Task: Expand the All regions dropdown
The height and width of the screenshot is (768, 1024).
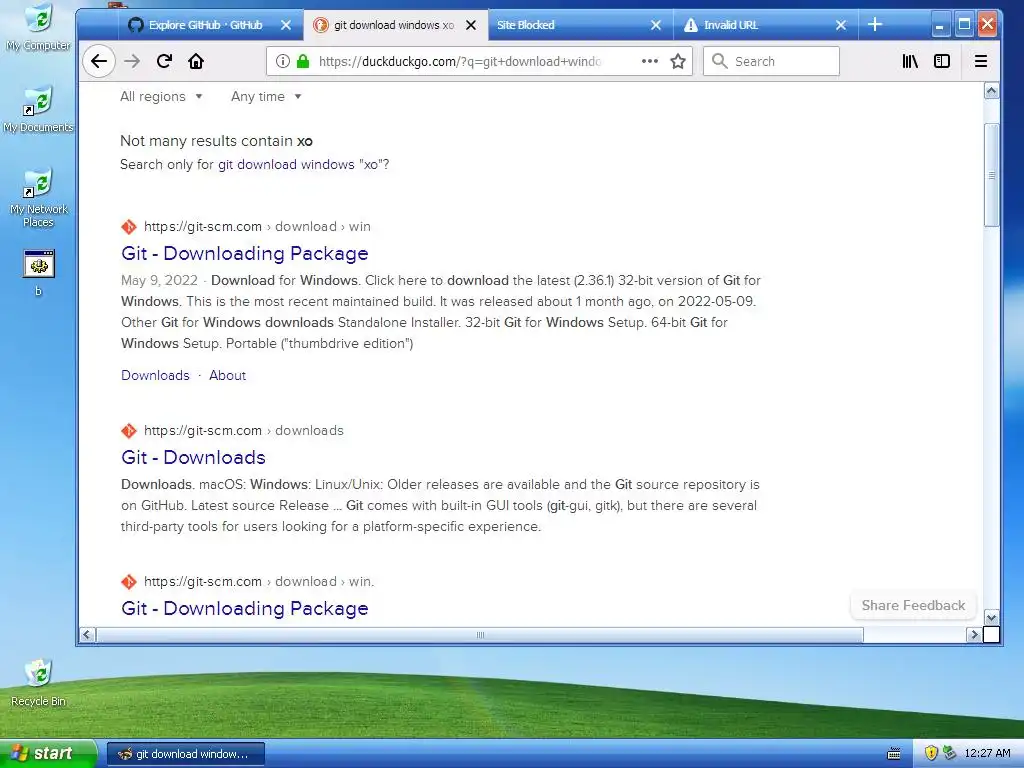Action: point(161,97)
